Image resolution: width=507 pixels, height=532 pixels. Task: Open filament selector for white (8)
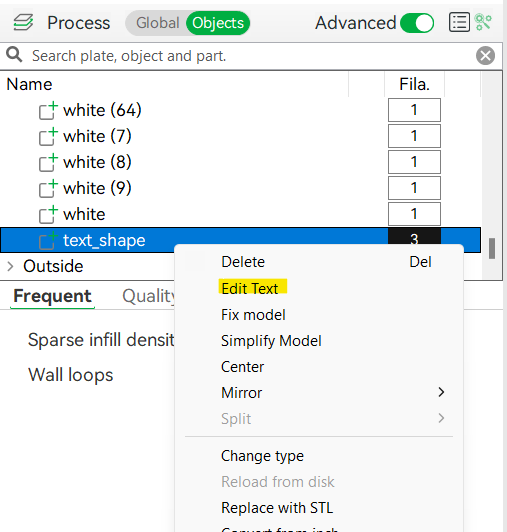414,162
